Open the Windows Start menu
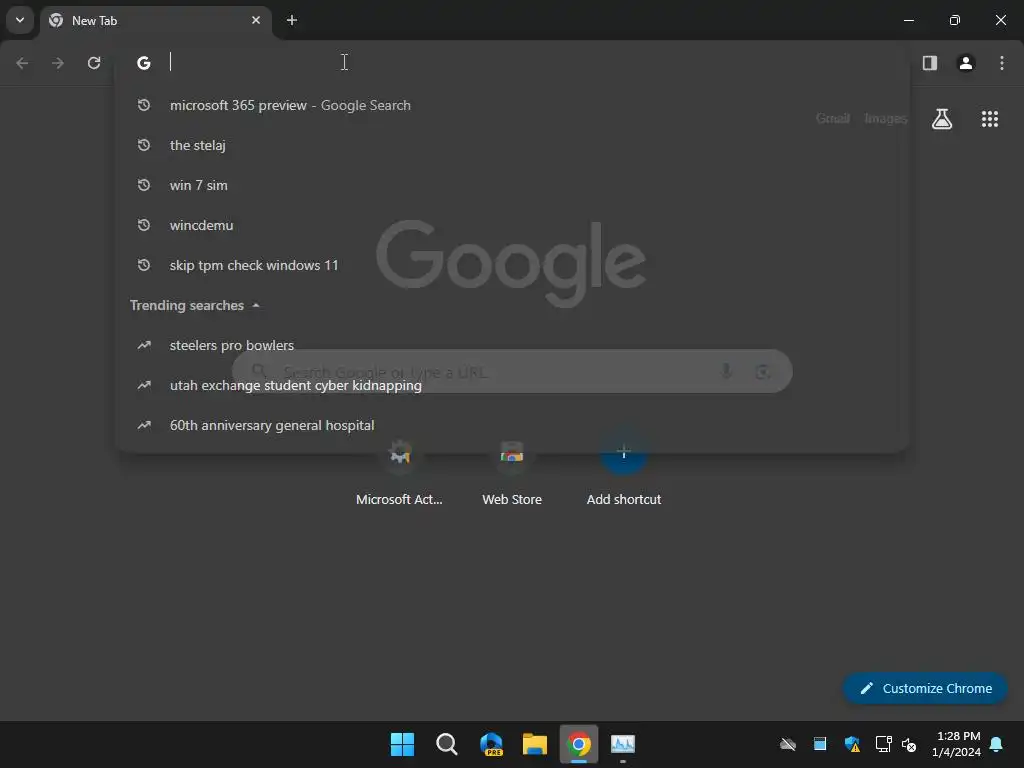This screenshot has width=1024, height=768. 402,744
